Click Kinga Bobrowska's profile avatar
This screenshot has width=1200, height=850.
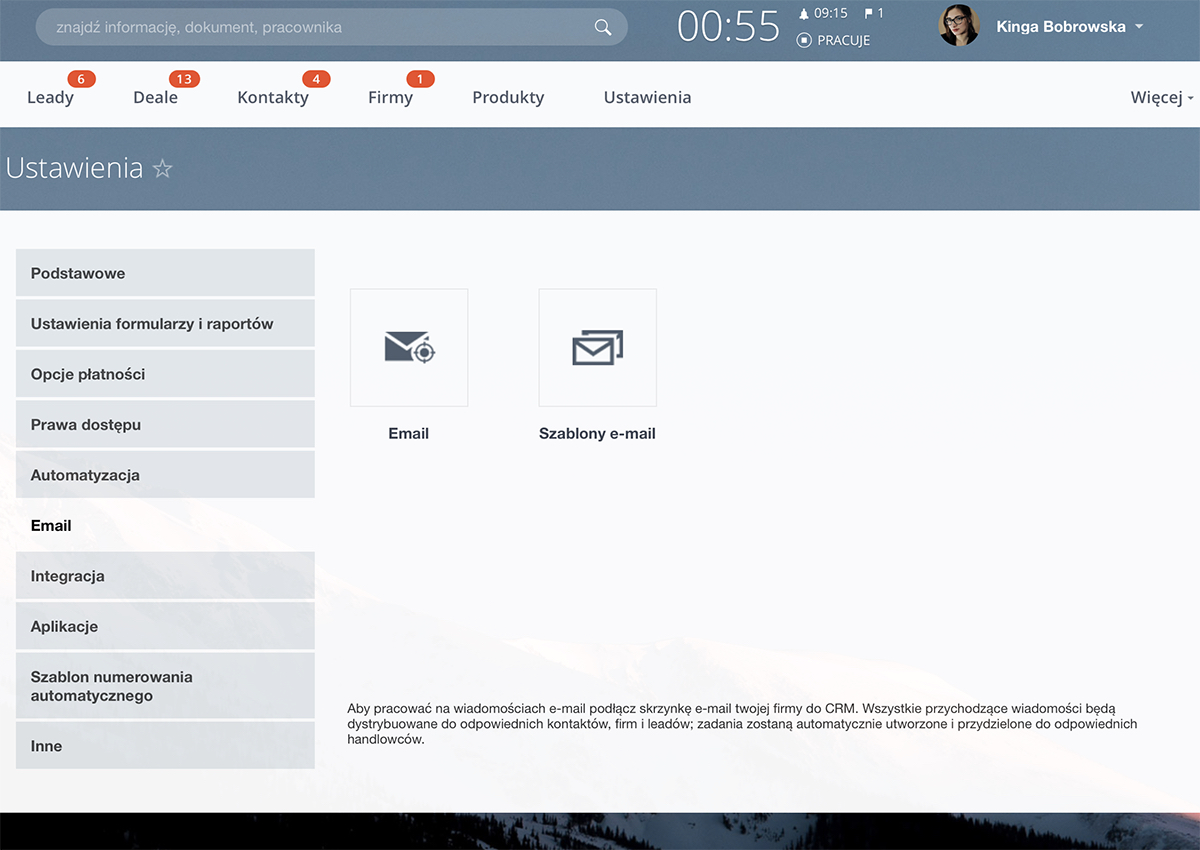coord(959,26)
